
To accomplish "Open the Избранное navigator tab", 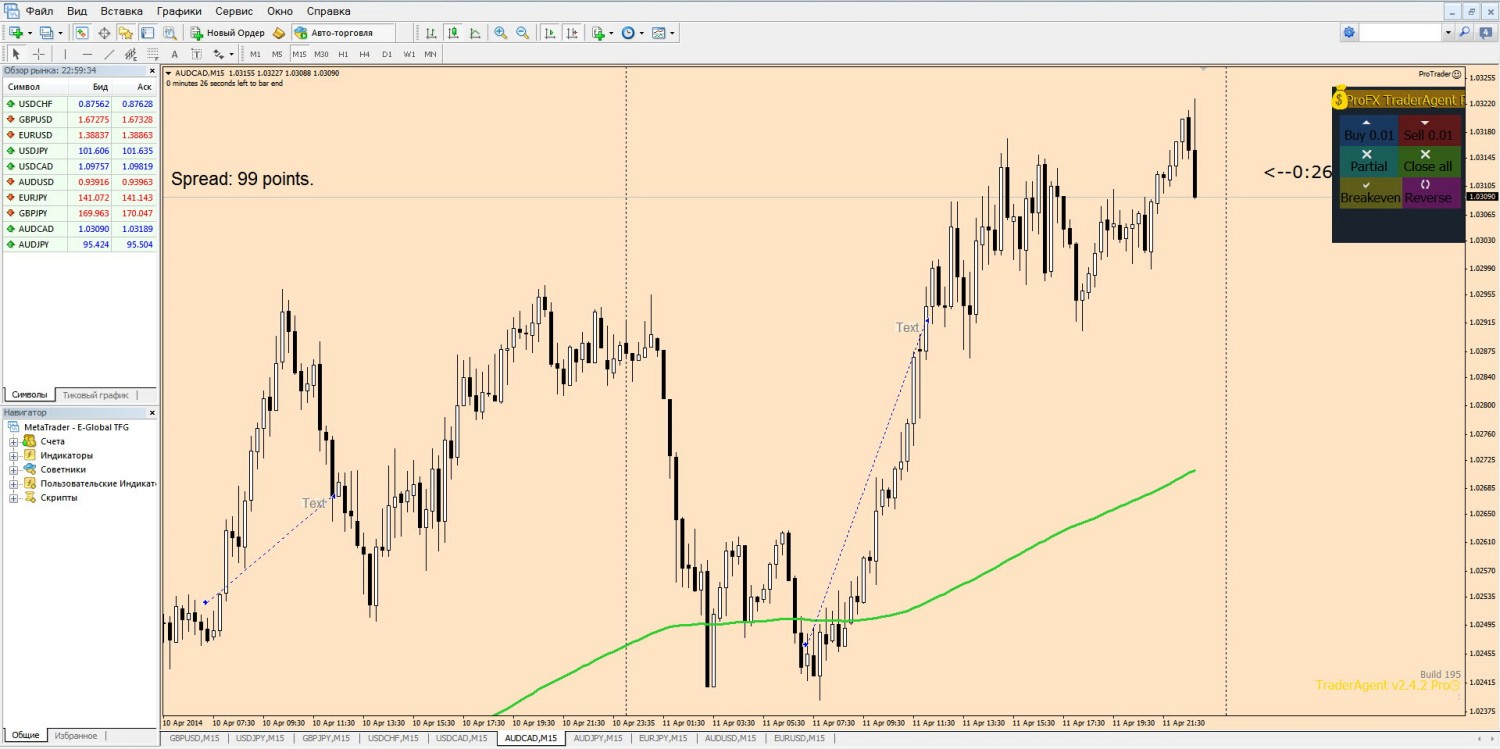I will (76, 735).
